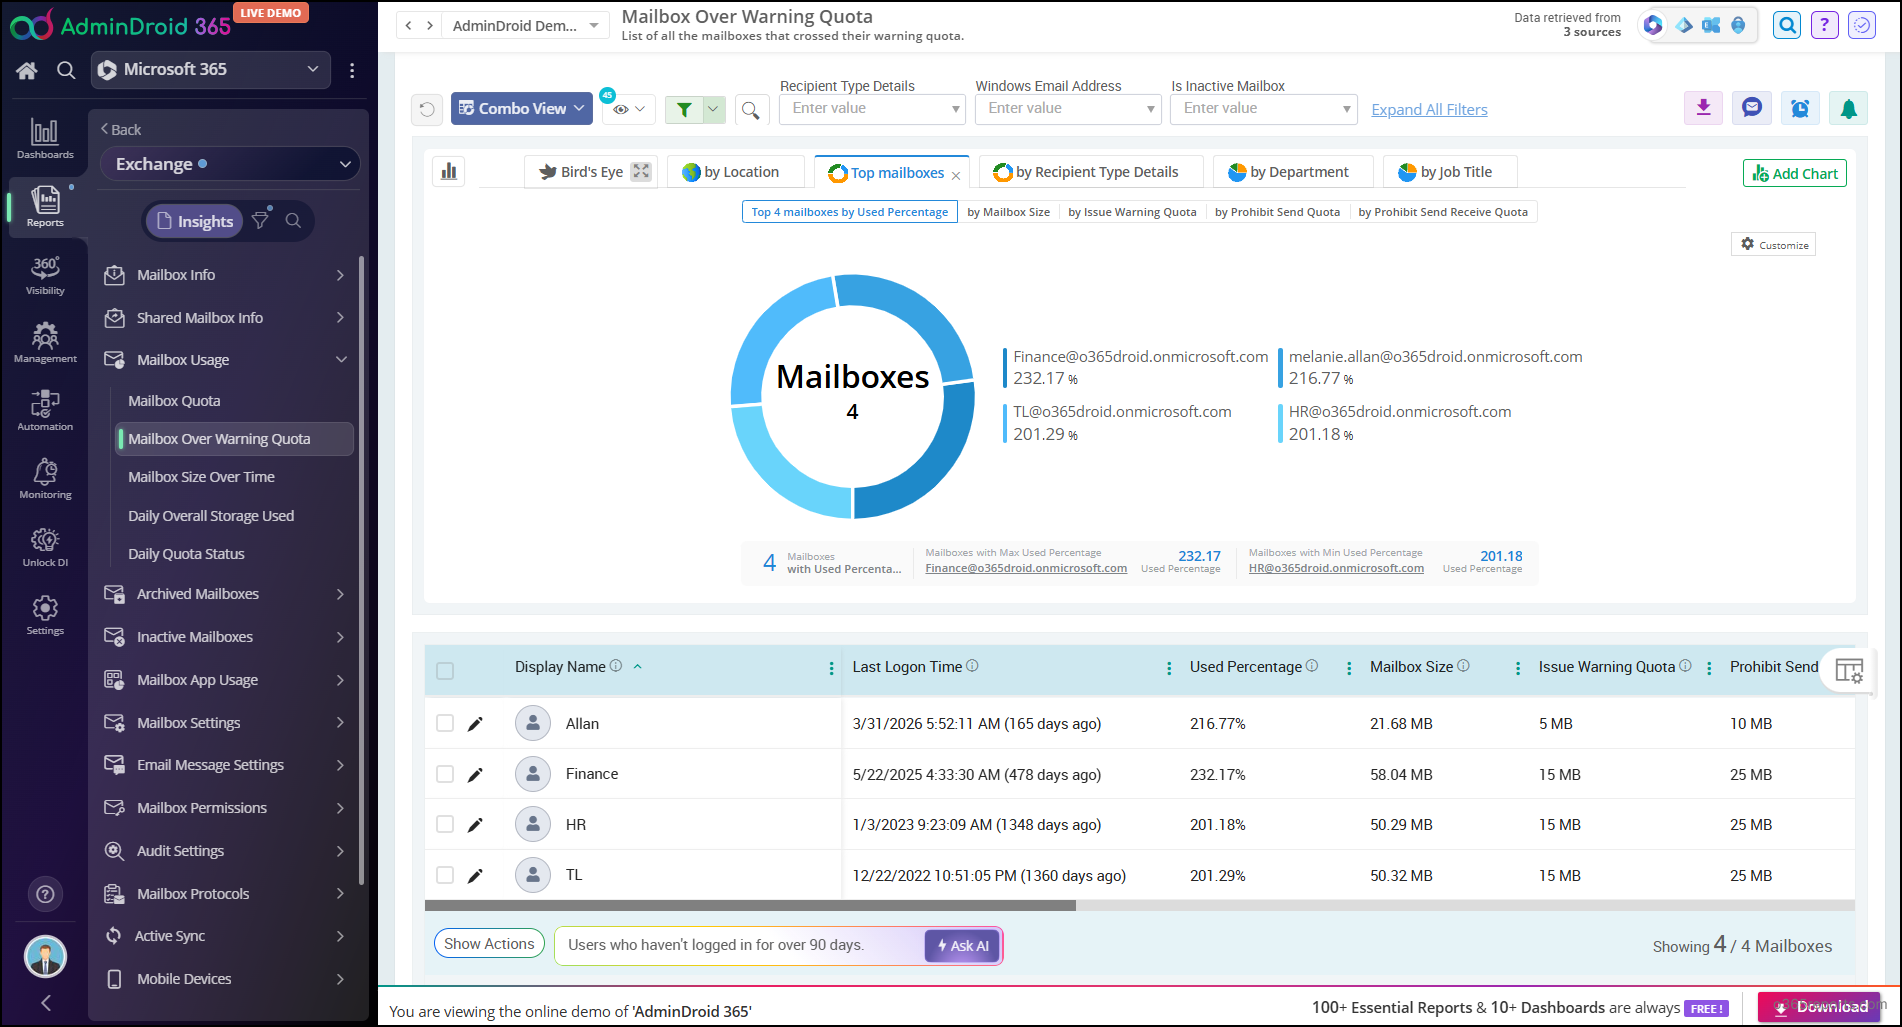This screenshot has height=1027, width=1902.
Task: Click the Ask AI button
Action: tap(962, 946)
